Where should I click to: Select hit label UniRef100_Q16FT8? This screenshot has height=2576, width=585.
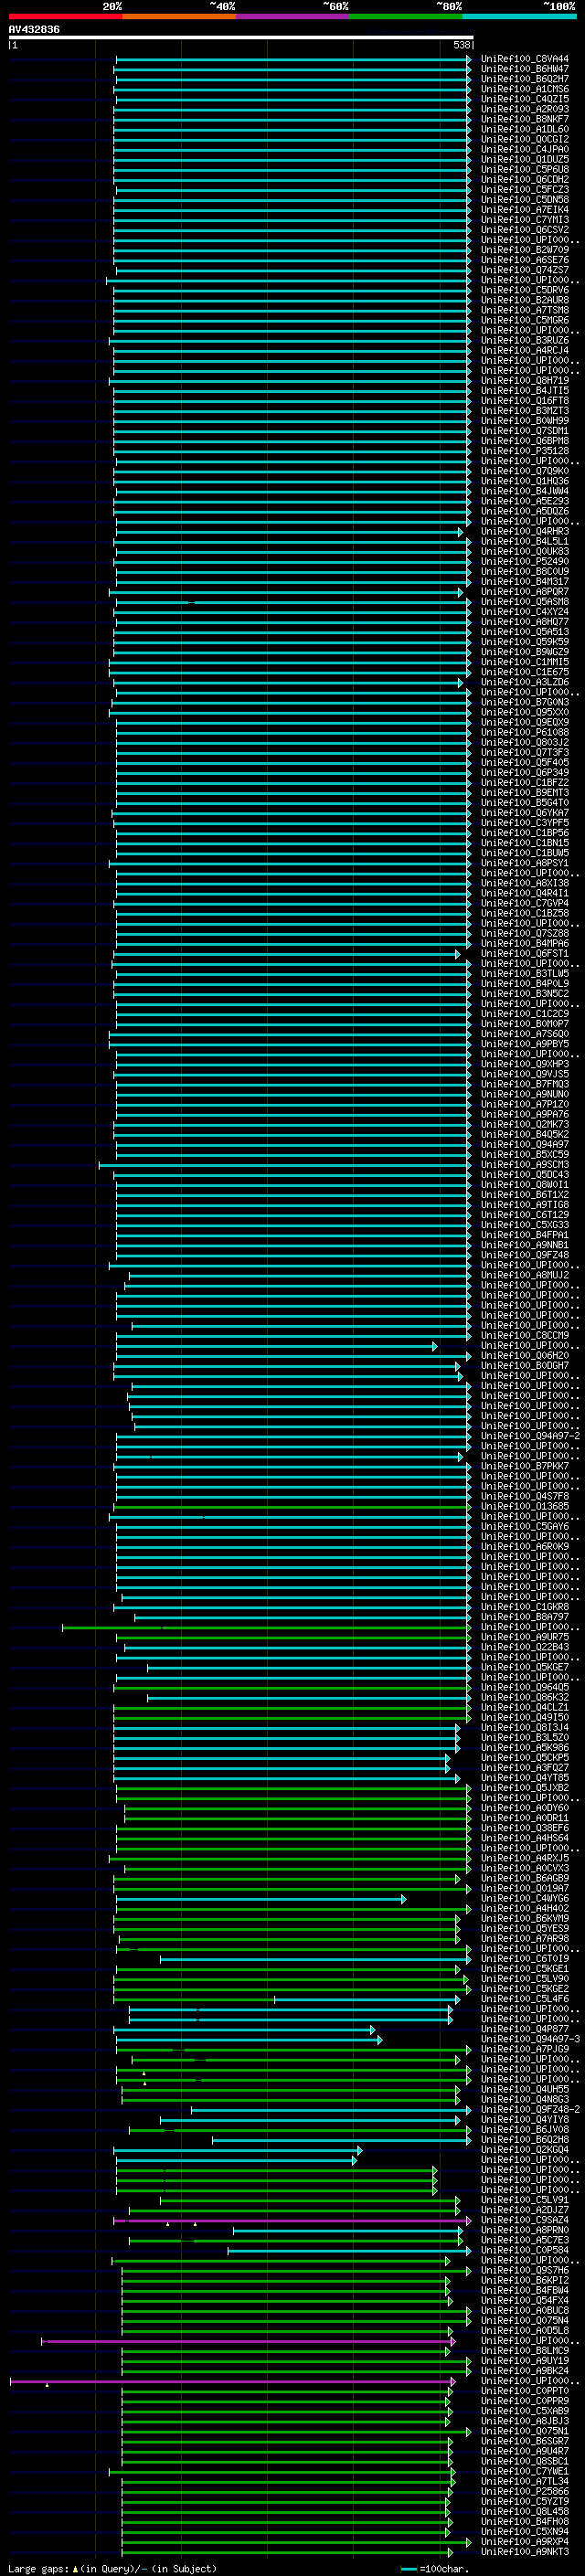click(525, 401)
